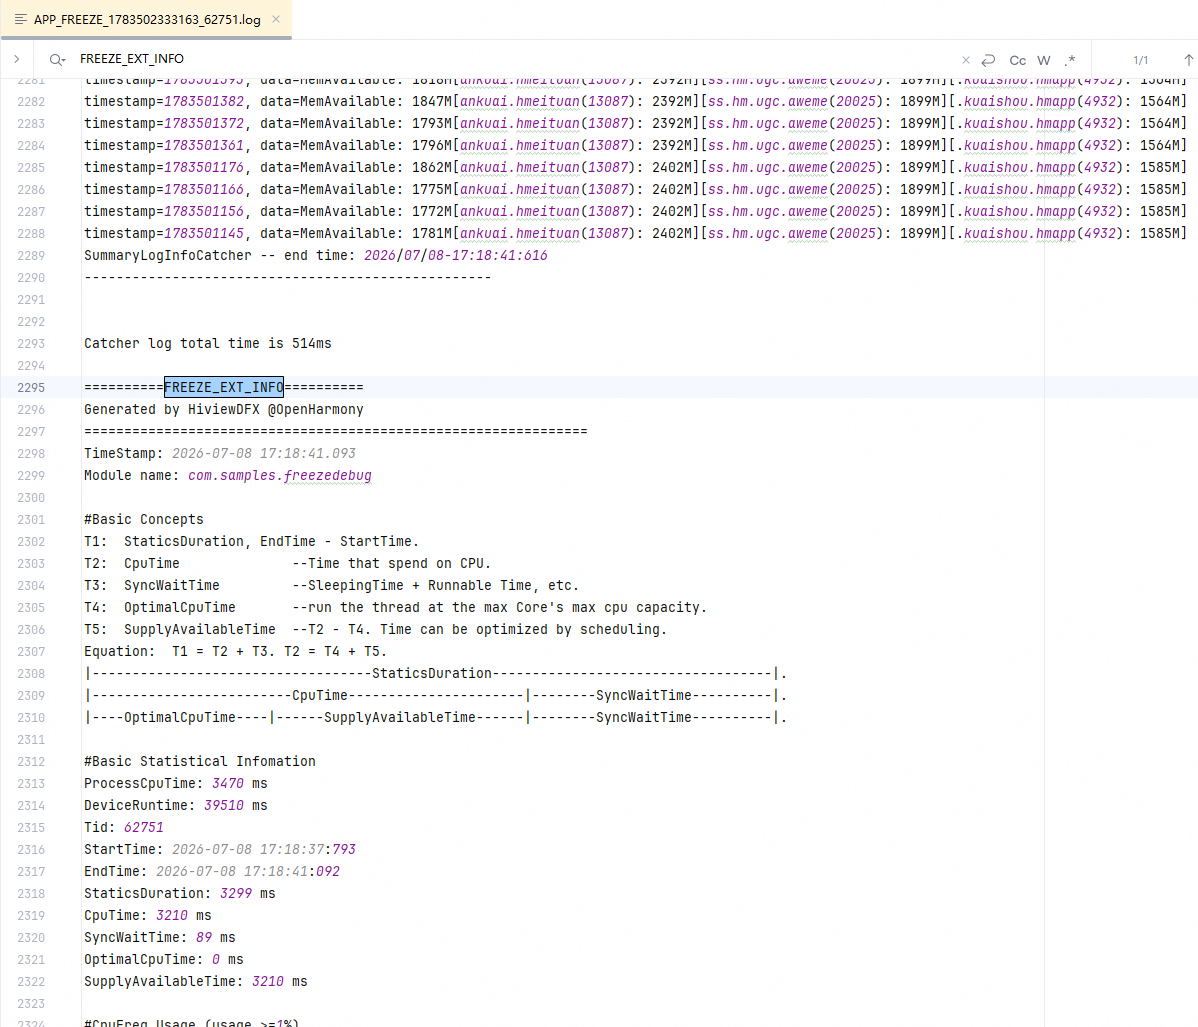Click highlighted FREEZE_EXT_INFO match on line 2295
The image size is (1198, 1027).
coord(224,387)
